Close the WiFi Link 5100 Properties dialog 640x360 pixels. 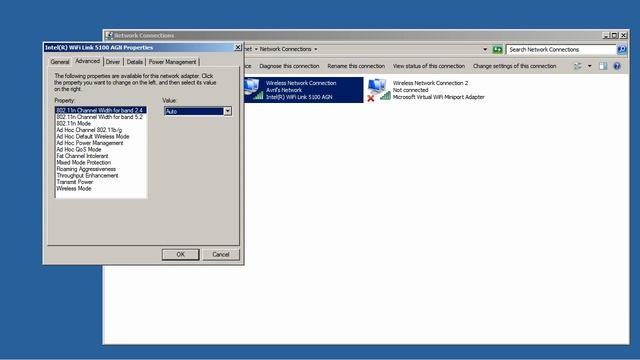(238, 47)
